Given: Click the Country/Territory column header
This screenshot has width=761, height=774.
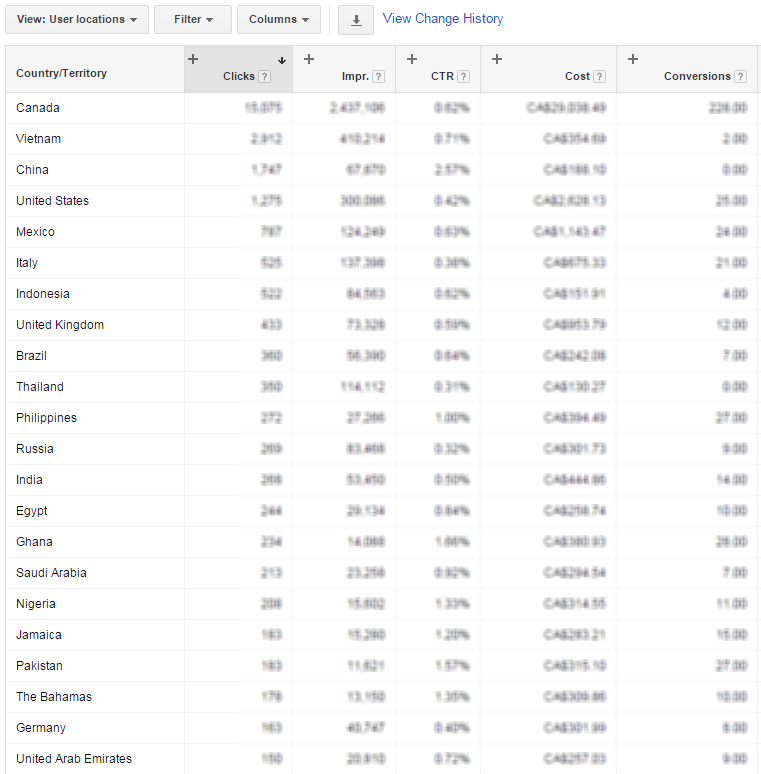Looking at the screenshot, I should coord(61,73).
